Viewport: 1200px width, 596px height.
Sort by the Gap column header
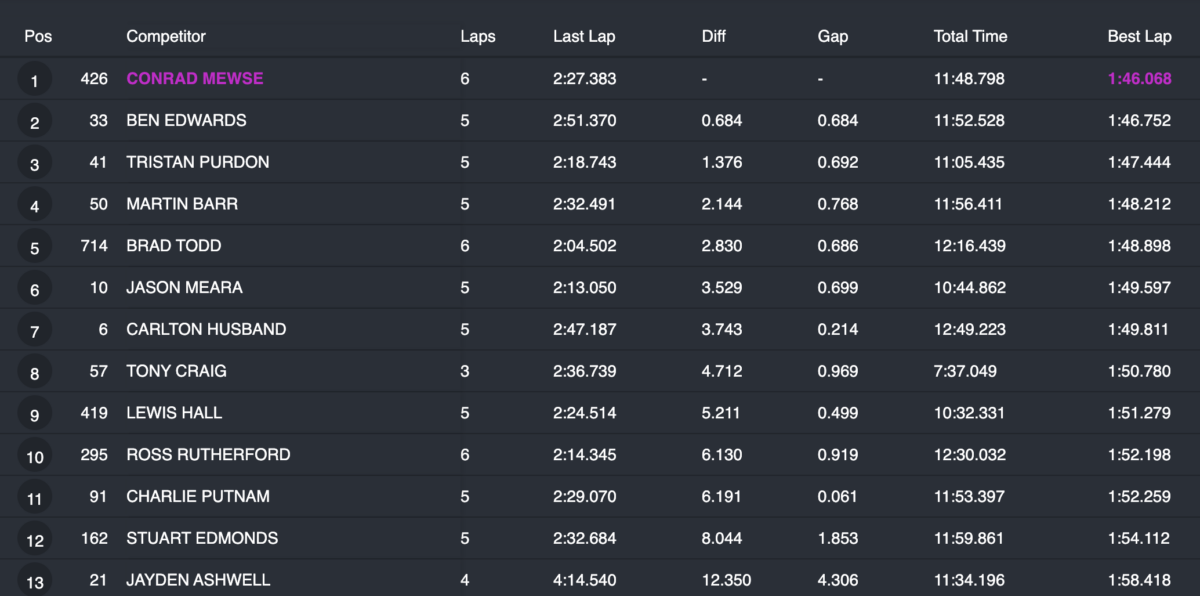tap(832, 37)
